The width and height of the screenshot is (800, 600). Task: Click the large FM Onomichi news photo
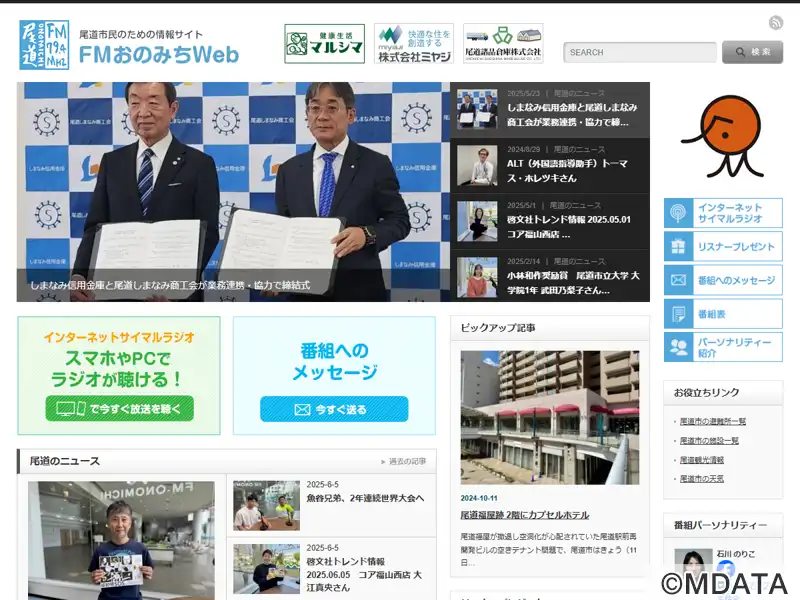click(x=121, y=540)
